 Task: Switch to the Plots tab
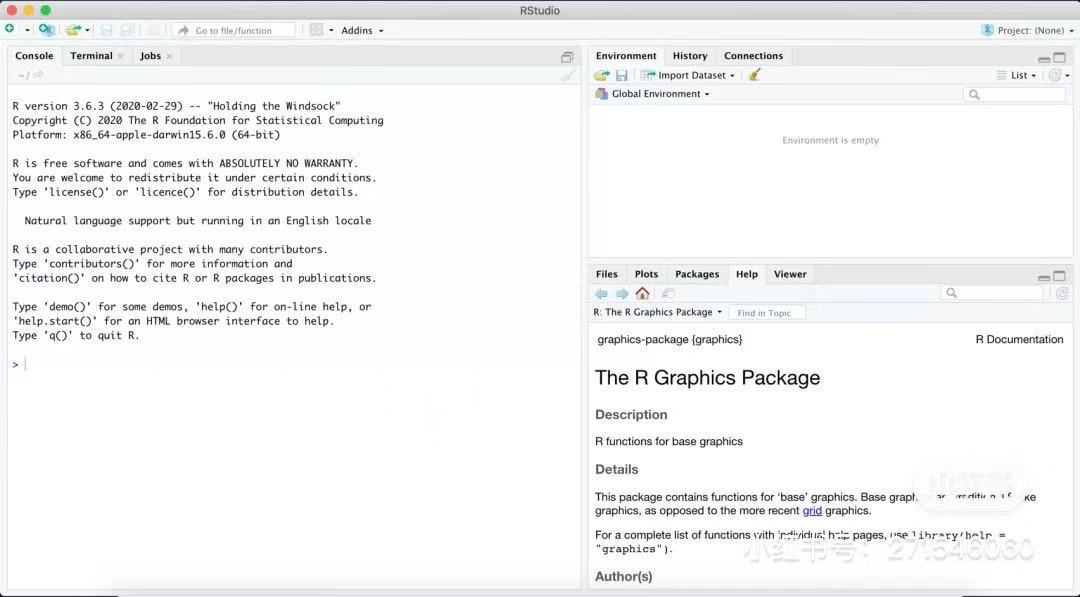coord(646,274)
